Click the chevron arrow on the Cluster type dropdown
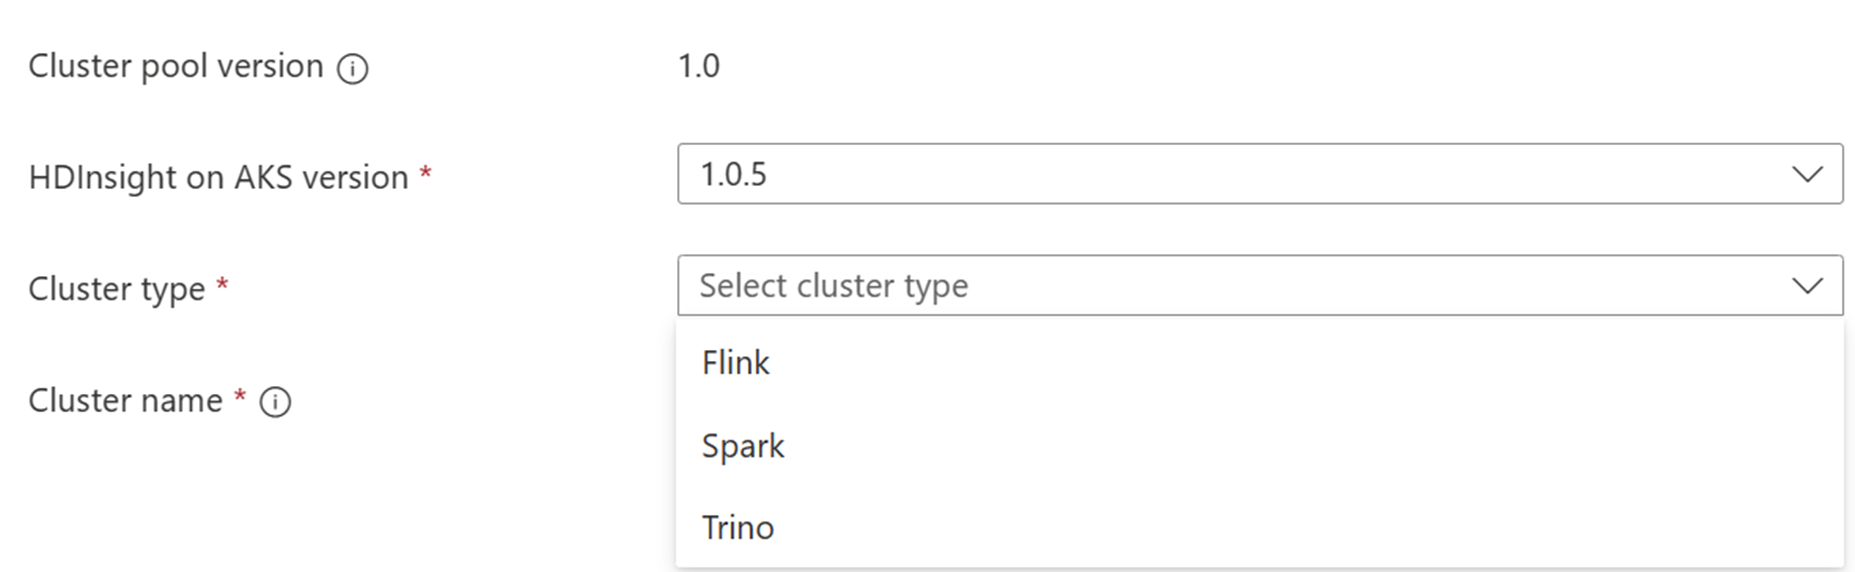Viewport: 1855px width, 572px height. 1806,287
